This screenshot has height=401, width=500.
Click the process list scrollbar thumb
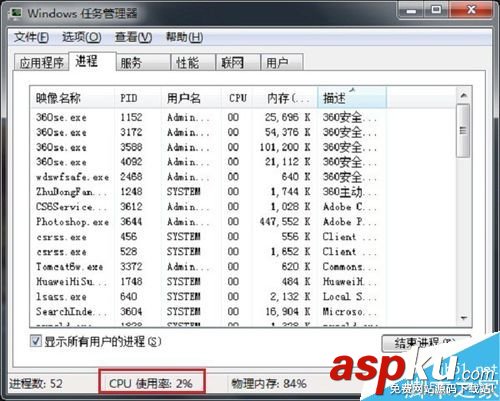click(x=463, y=131)
